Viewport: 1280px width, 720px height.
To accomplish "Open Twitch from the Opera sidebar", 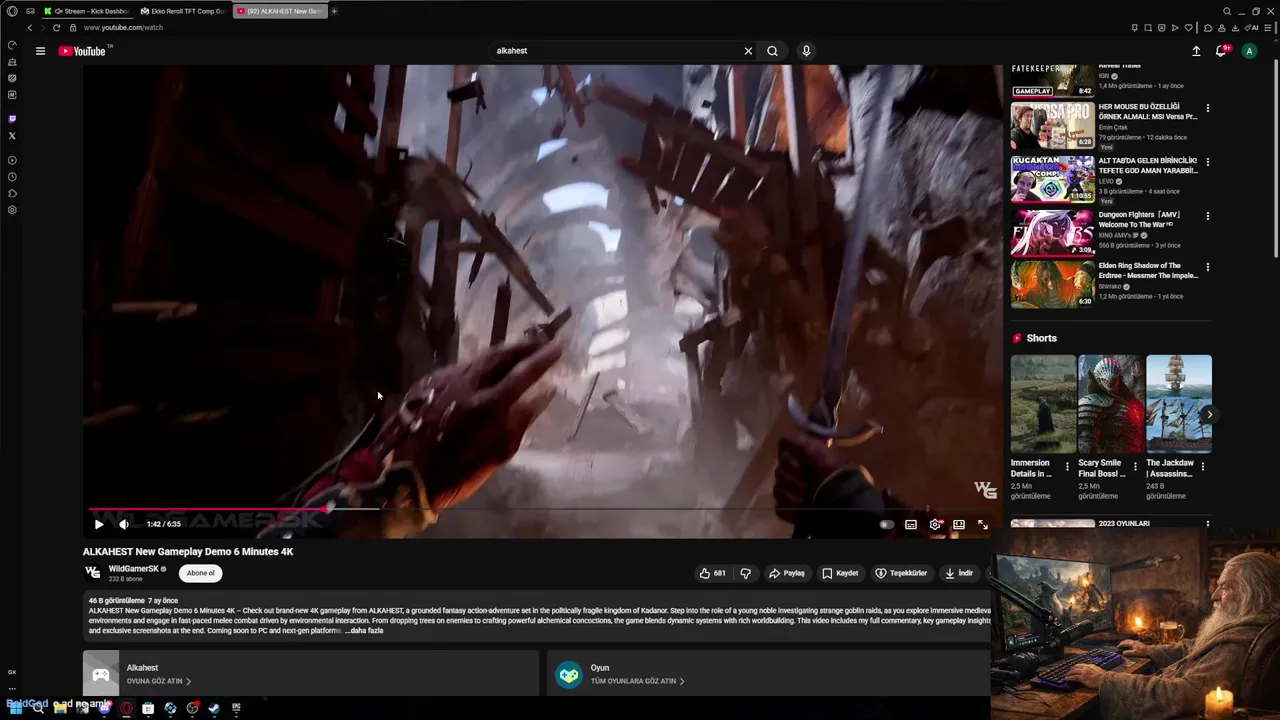I will tap(12, 119).
